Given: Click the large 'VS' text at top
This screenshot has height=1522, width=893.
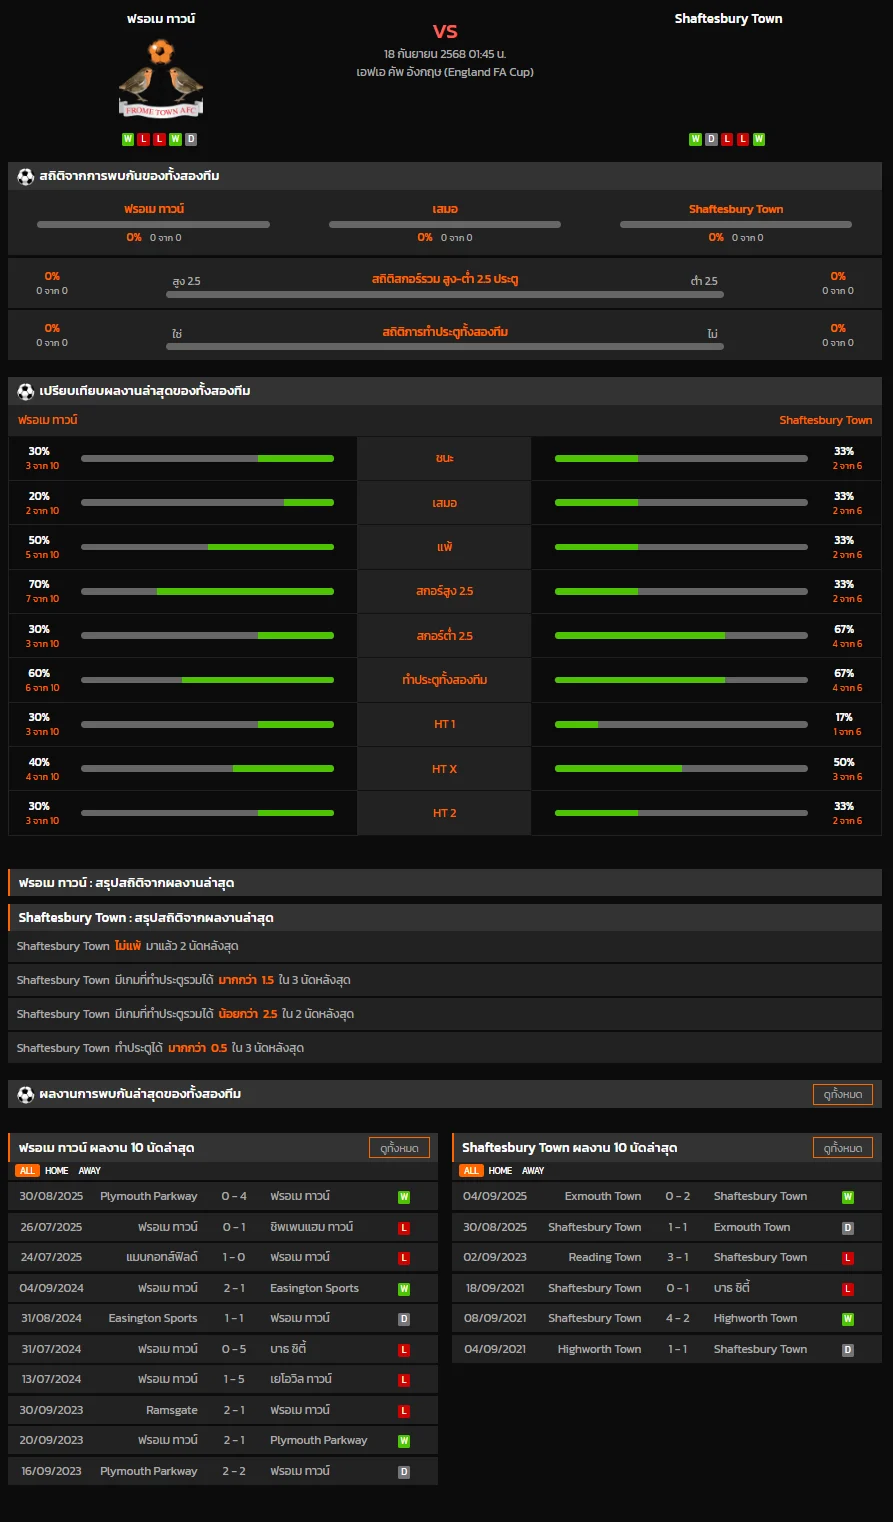Looking at the screenshot, I should pyautogui.click(x=445, y=31).
